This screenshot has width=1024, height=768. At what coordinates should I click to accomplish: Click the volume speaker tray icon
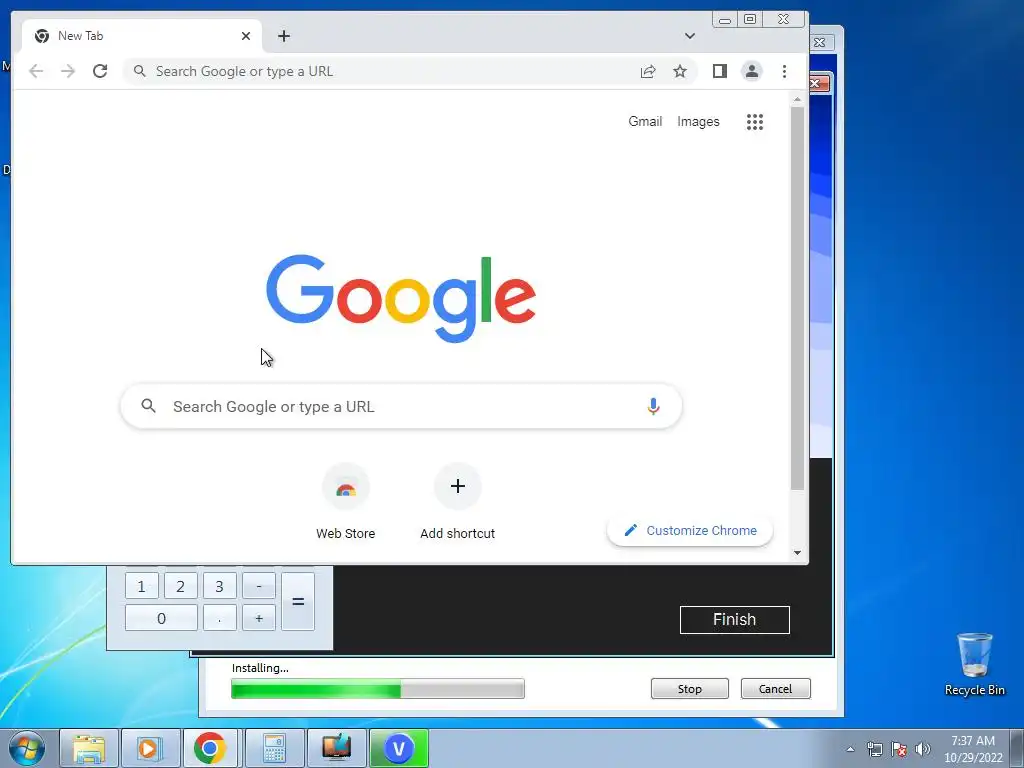click(x=923, y=749)
